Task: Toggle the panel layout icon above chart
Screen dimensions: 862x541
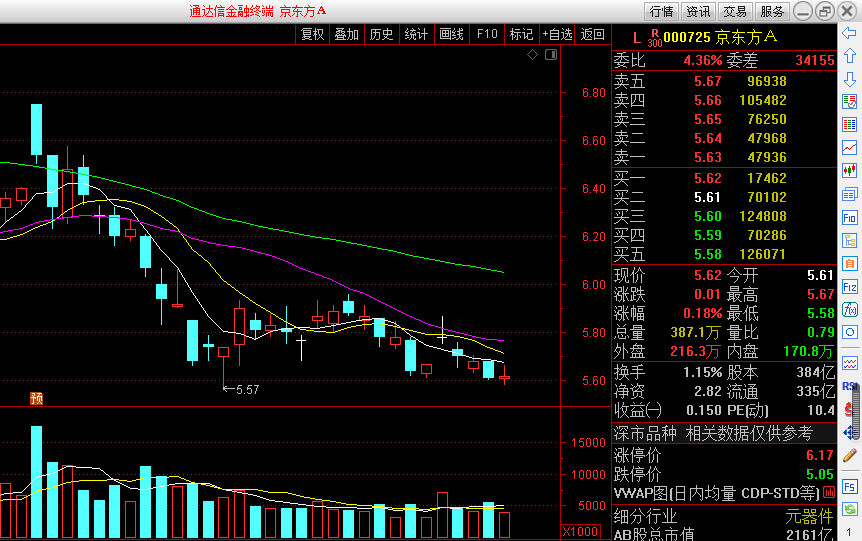Action: coord(549,54)
